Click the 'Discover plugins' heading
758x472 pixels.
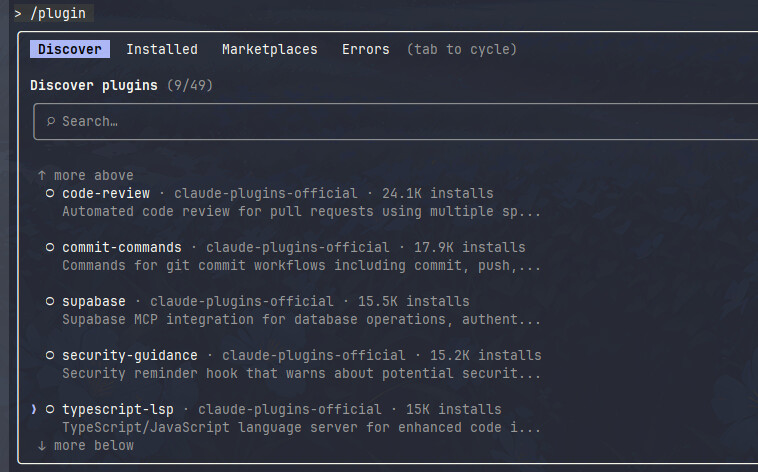(x=94, y=86)
